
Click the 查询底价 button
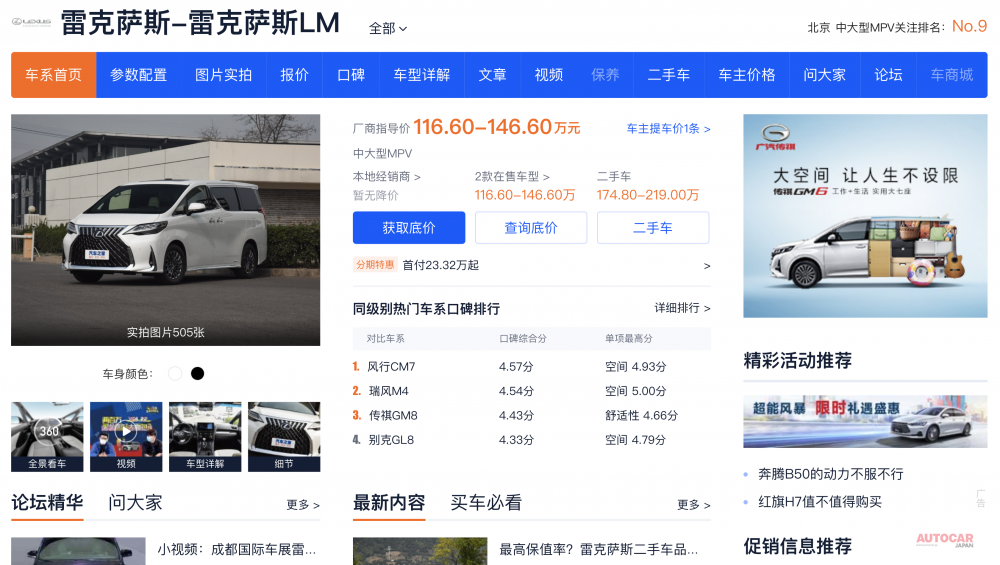click(531, 228)
